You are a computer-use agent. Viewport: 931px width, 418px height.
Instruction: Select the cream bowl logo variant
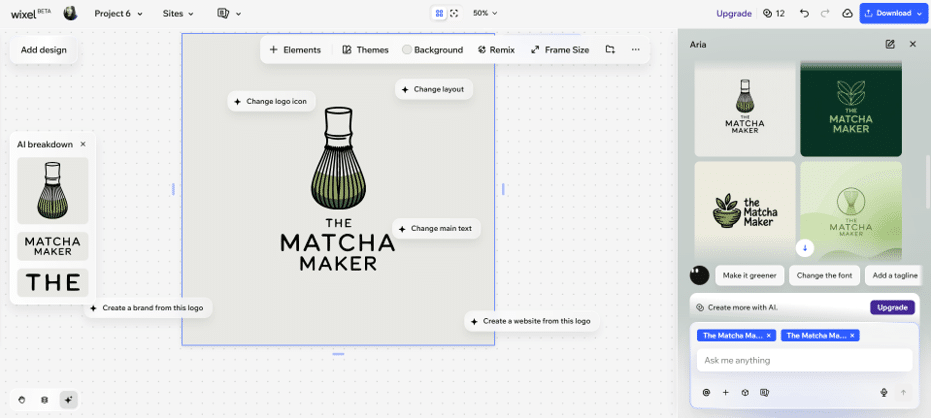[x=745, y=211]
